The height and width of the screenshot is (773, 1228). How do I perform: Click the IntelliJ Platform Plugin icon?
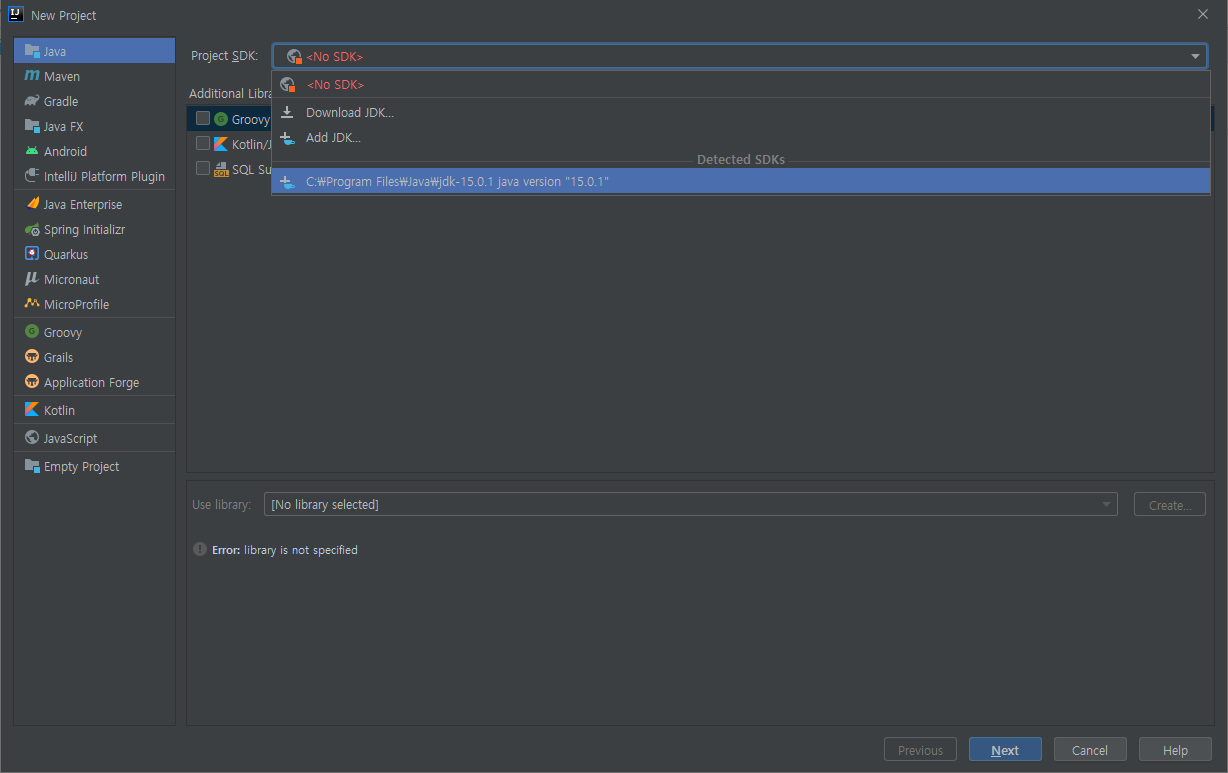(32, 176)
